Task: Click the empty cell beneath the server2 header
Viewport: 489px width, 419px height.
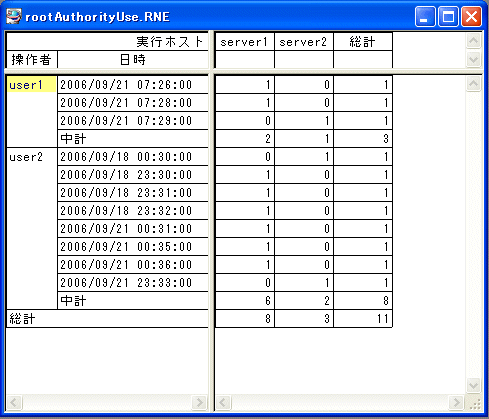Action: click(304, 60)
